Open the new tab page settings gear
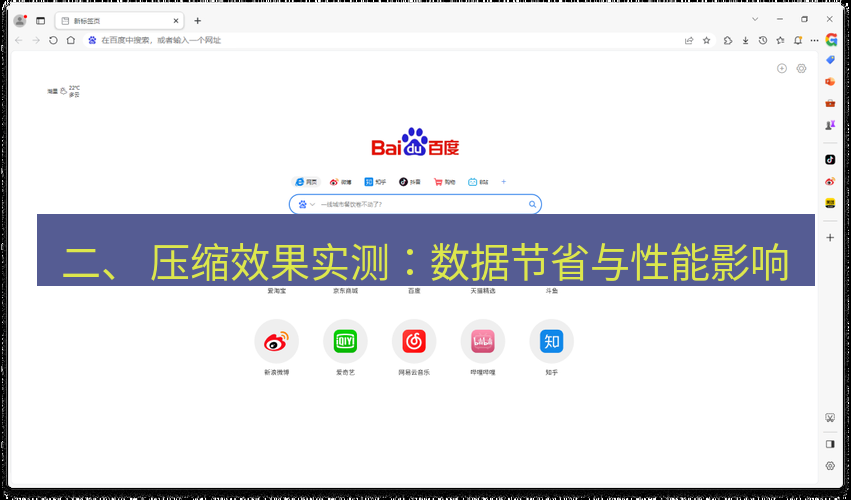 click(x=801, y=68)
